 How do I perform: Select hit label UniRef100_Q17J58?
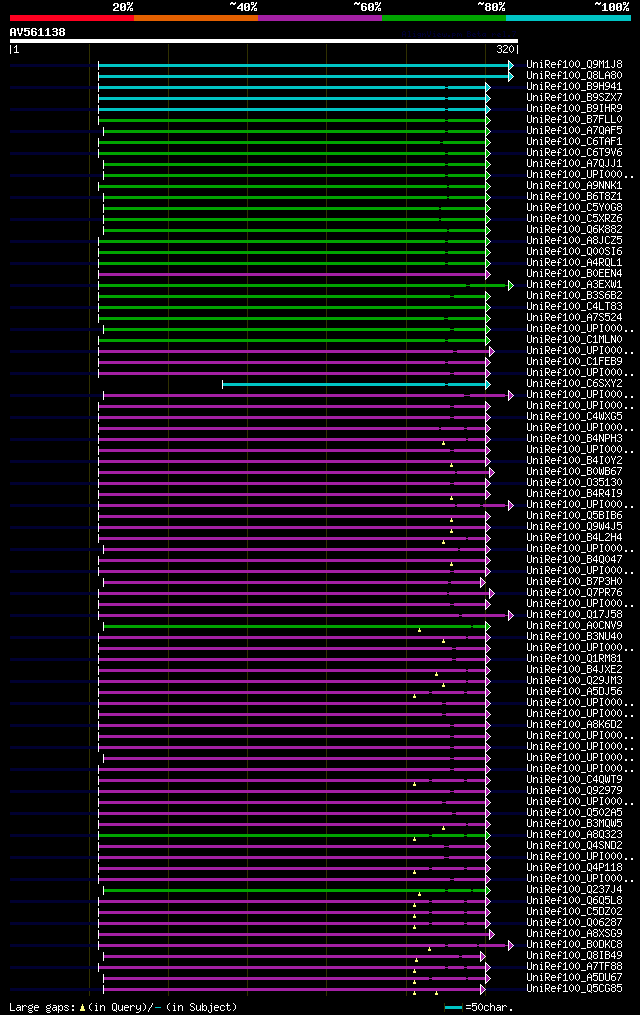574,615
